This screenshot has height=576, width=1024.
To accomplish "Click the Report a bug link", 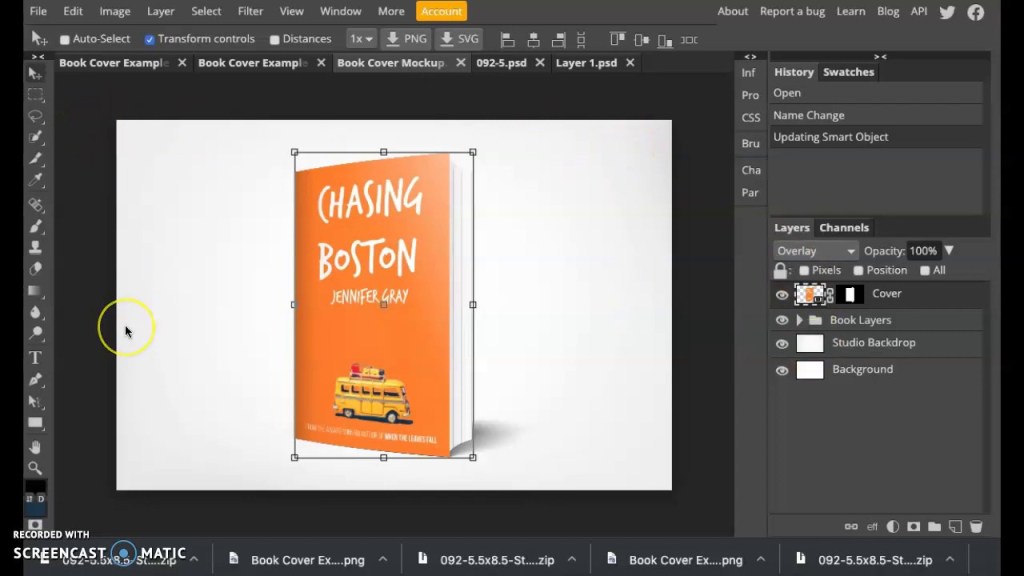I will (x=792, y=11).
